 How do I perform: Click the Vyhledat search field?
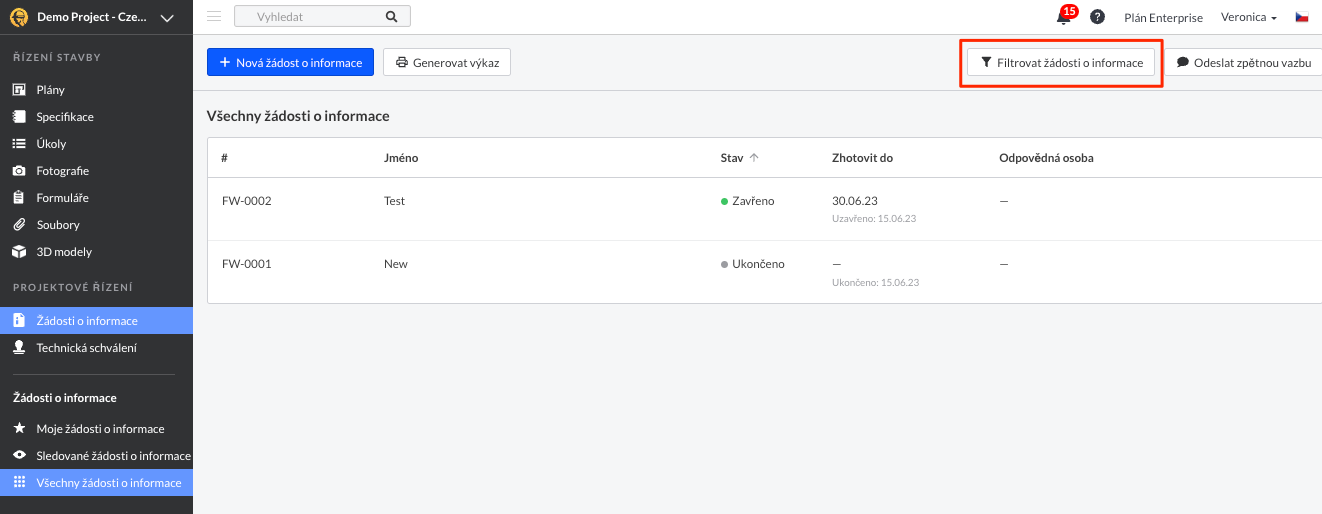point(310,17)
